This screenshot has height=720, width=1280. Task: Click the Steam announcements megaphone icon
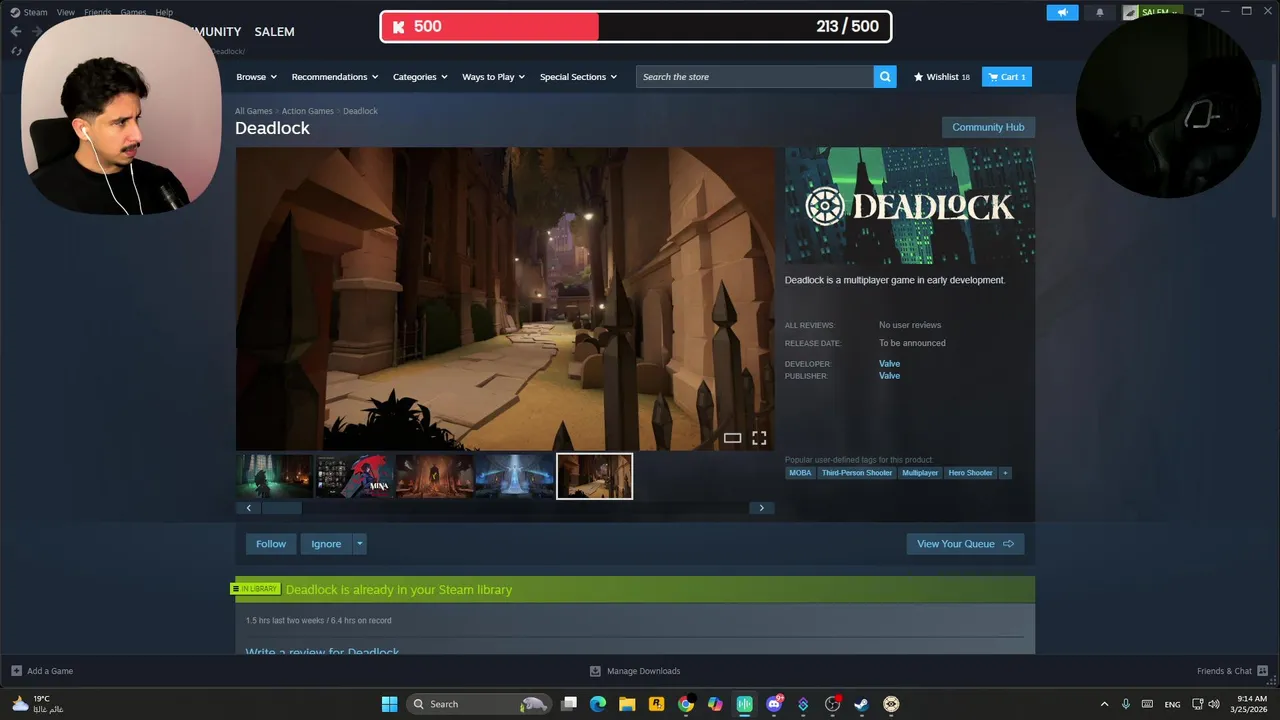[x=1062, y=12]
